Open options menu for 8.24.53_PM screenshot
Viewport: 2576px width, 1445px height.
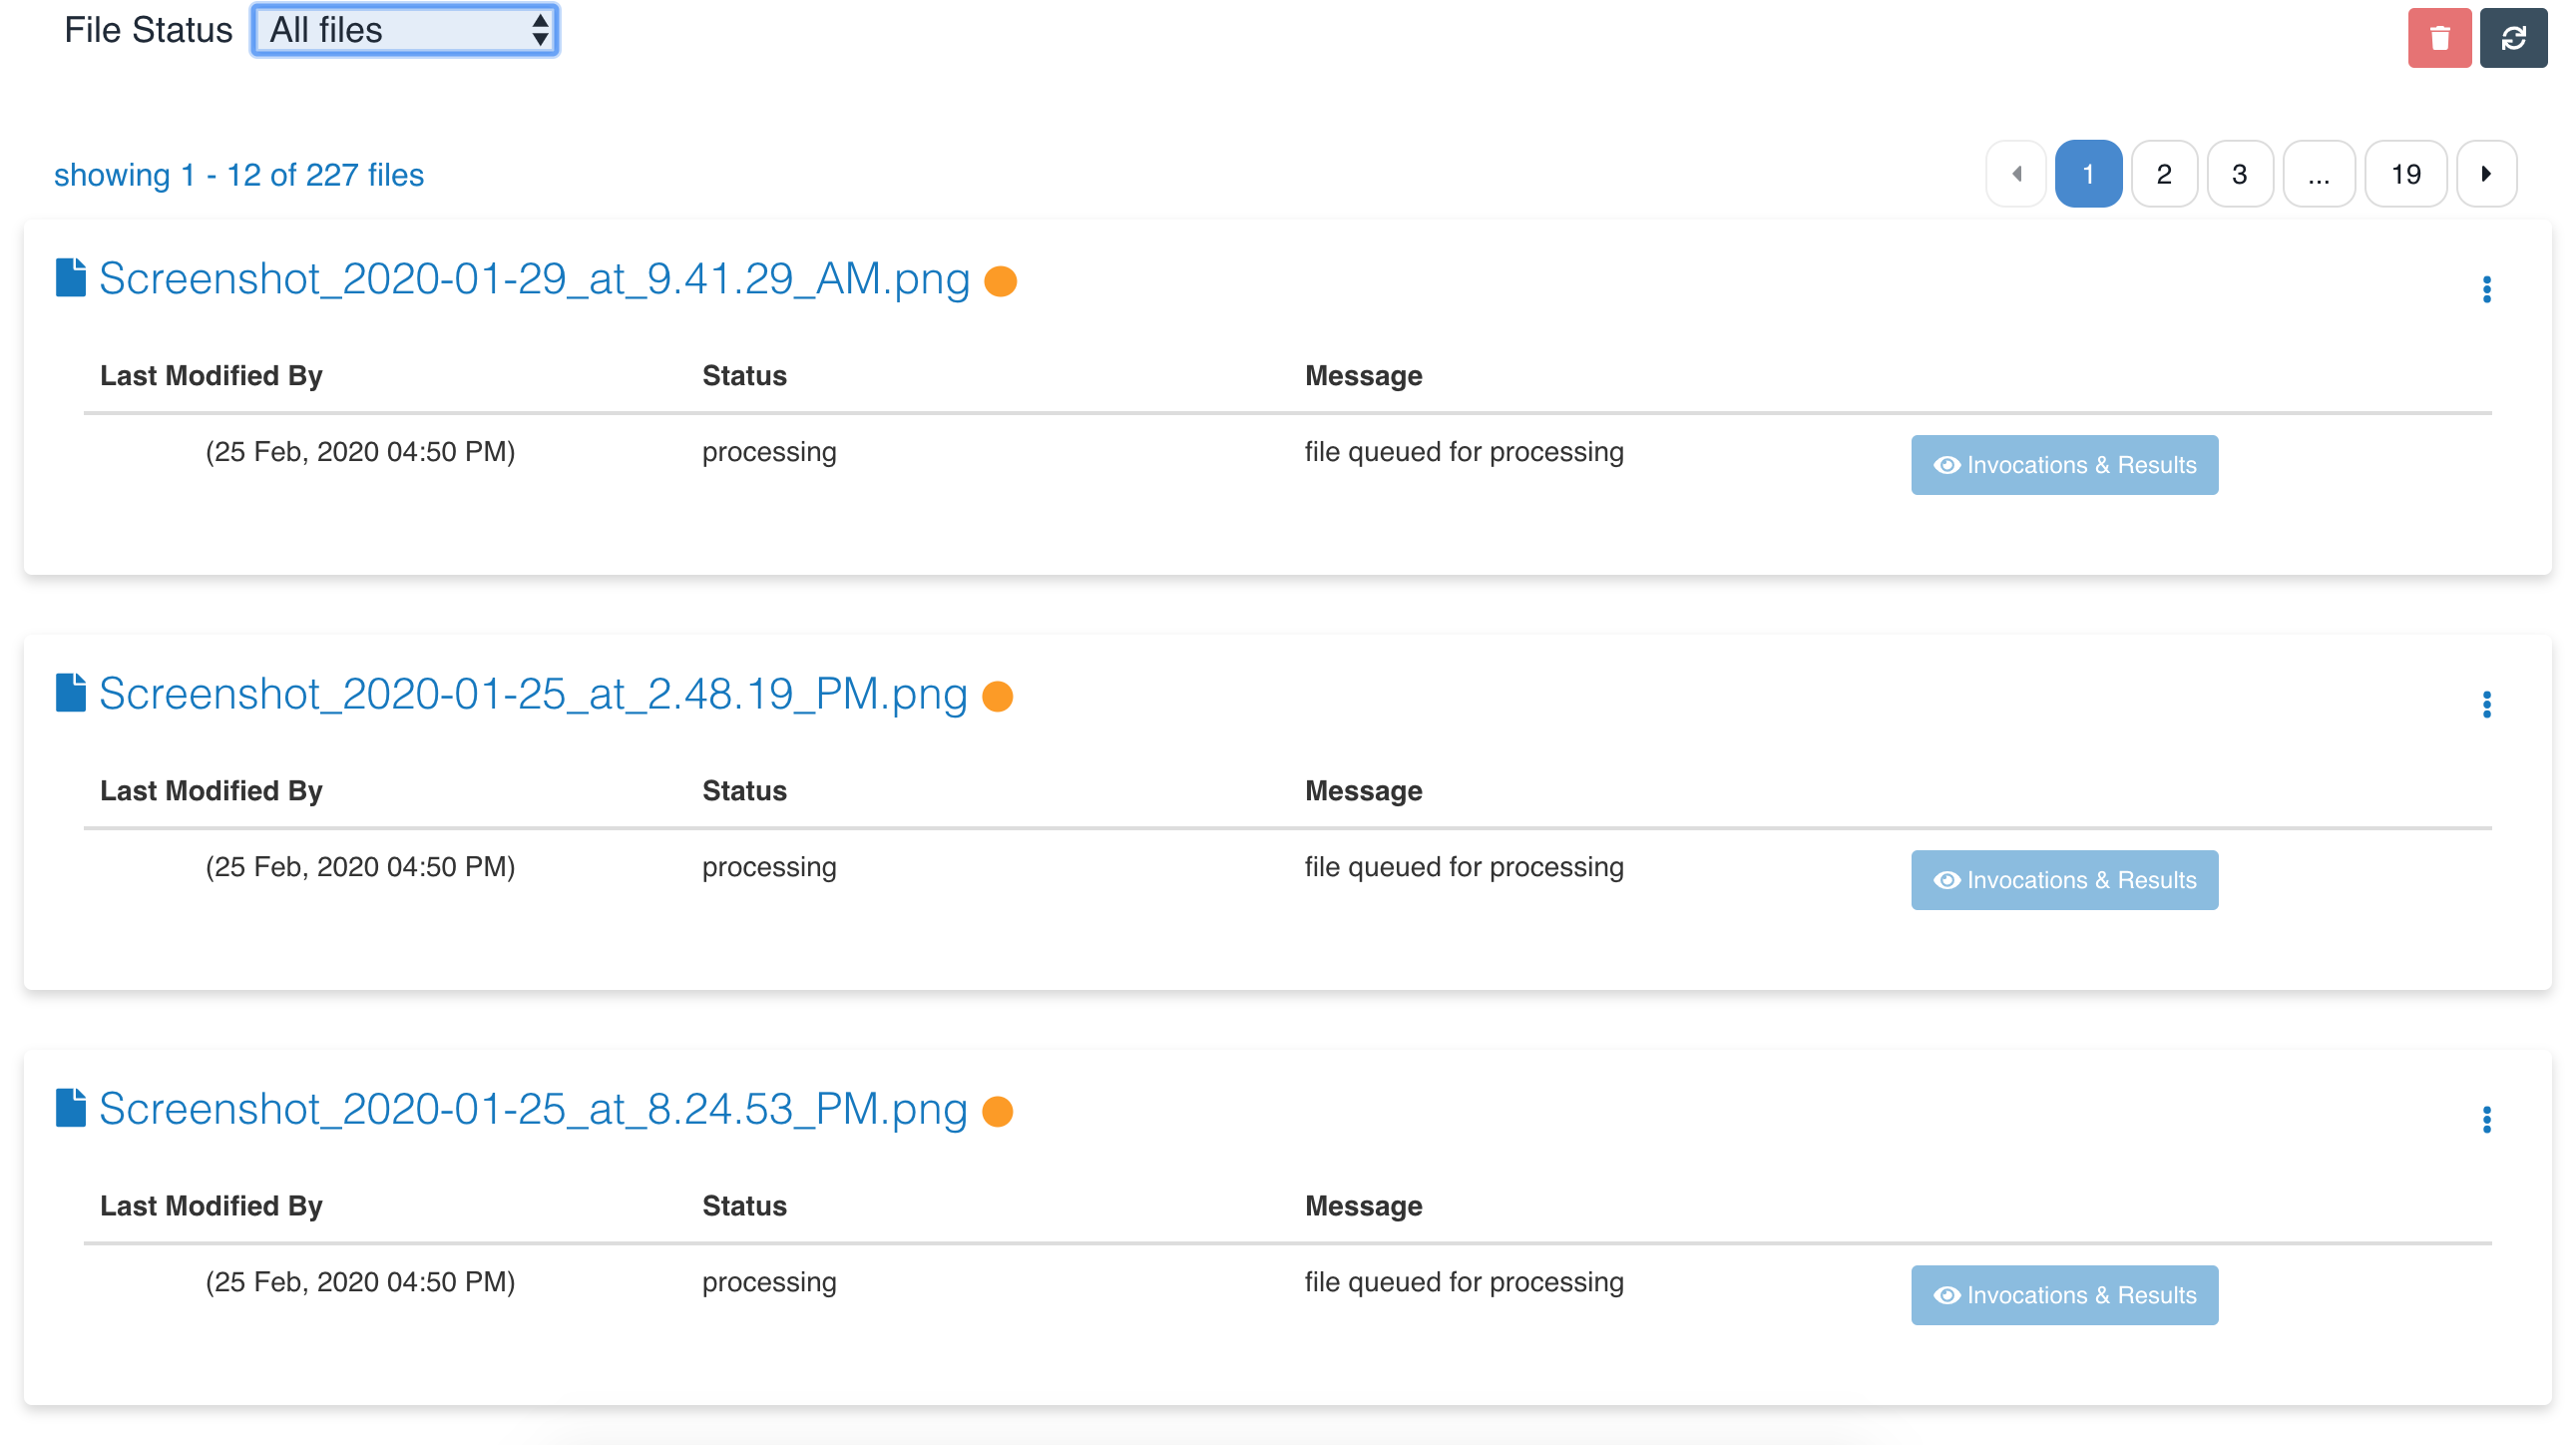click(2486, 1120)
